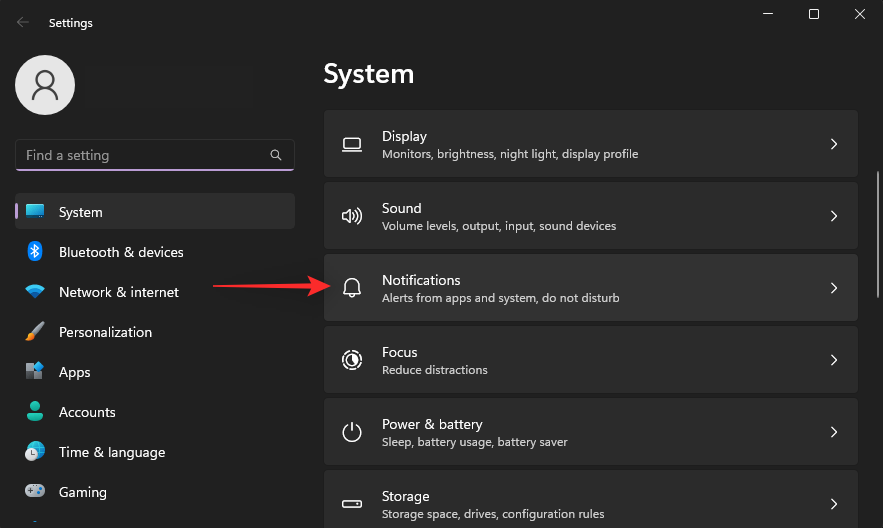This screenshot has height=528, width=883.
Task: Click the Bluetooth icon in sidebar
Action: point(35,252)
